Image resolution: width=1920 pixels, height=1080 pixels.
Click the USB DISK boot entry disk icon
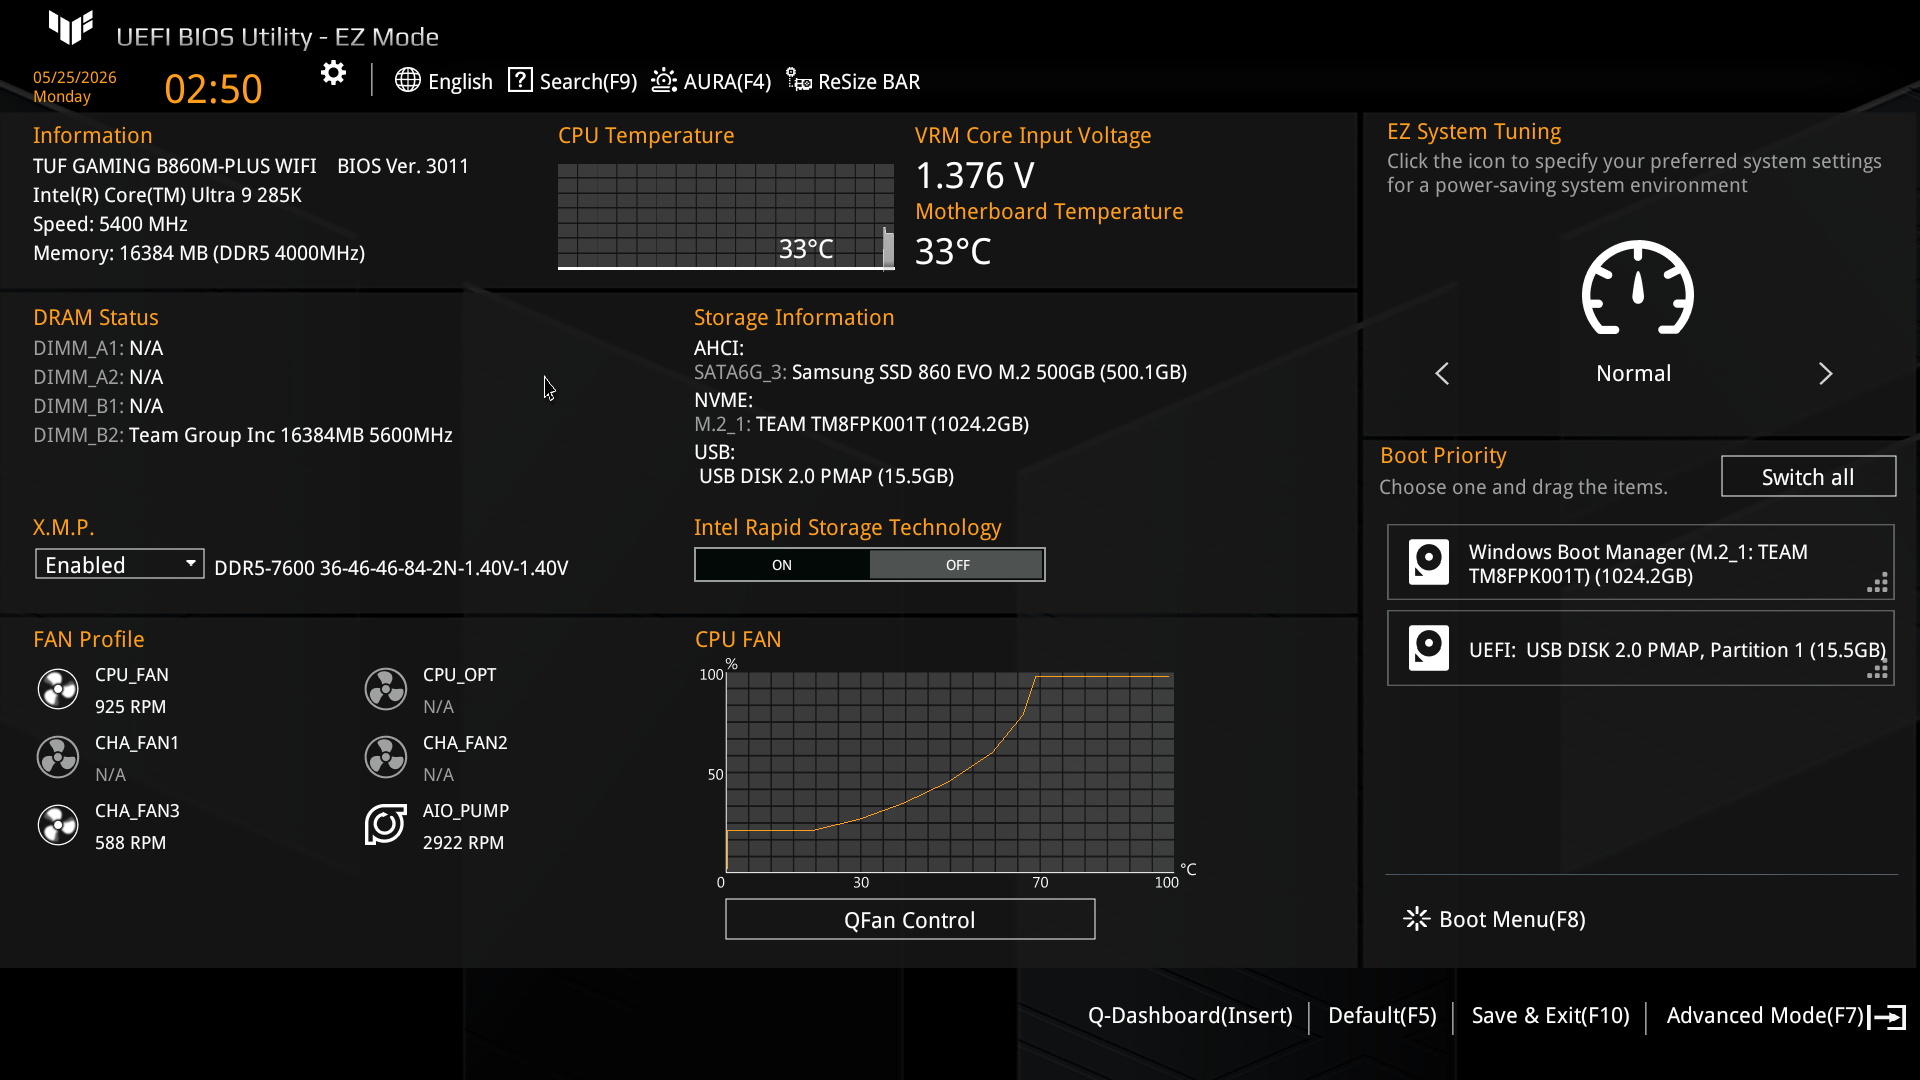click(1429, 648)
